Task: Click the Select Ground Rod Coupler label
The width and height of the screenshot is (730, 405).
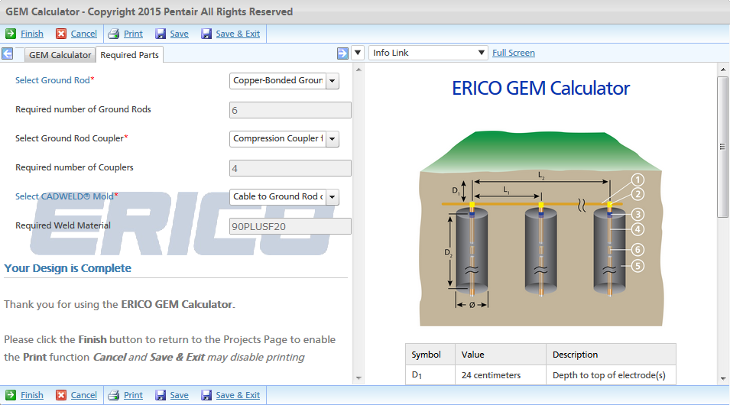Action: pos(71,138)
